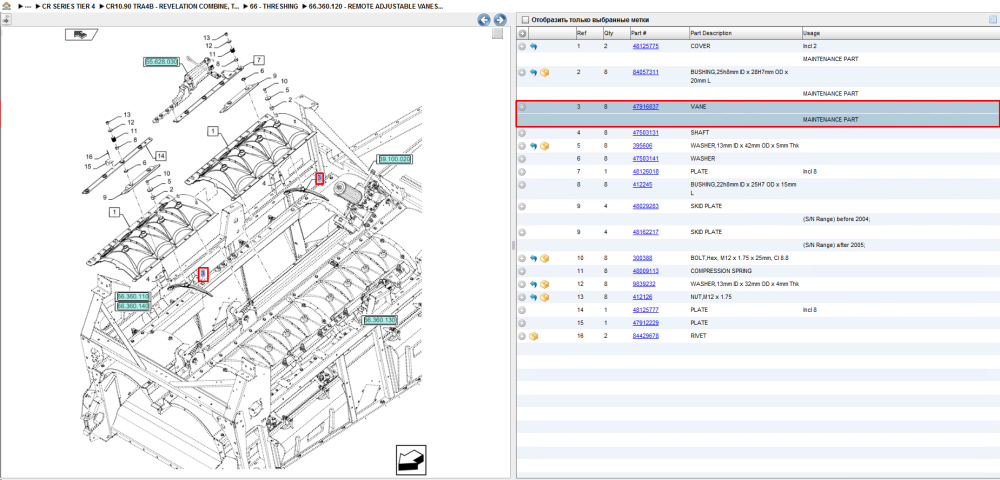Open part number 48125775 link
Viewport: 1000px width, 480px height.
pyautogui.click(x=645, y=47)
